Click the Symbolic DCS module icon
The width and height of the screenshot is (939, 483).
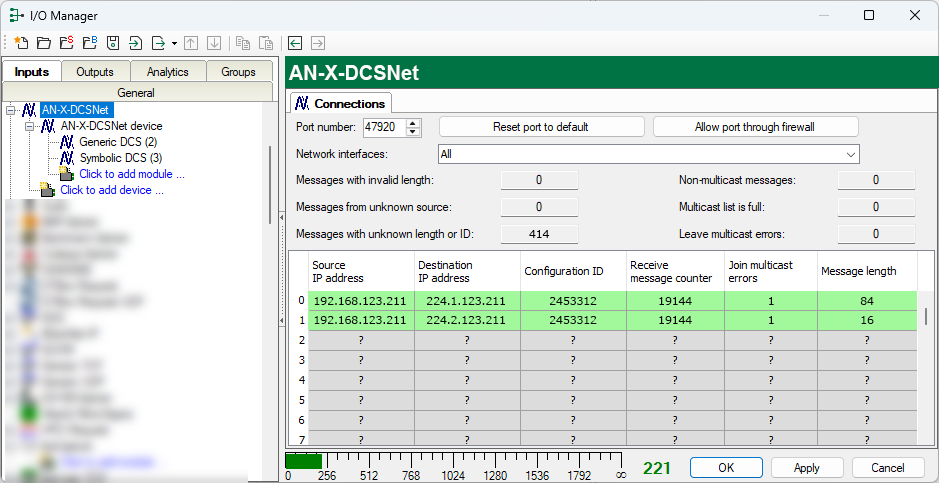(67, 158)
